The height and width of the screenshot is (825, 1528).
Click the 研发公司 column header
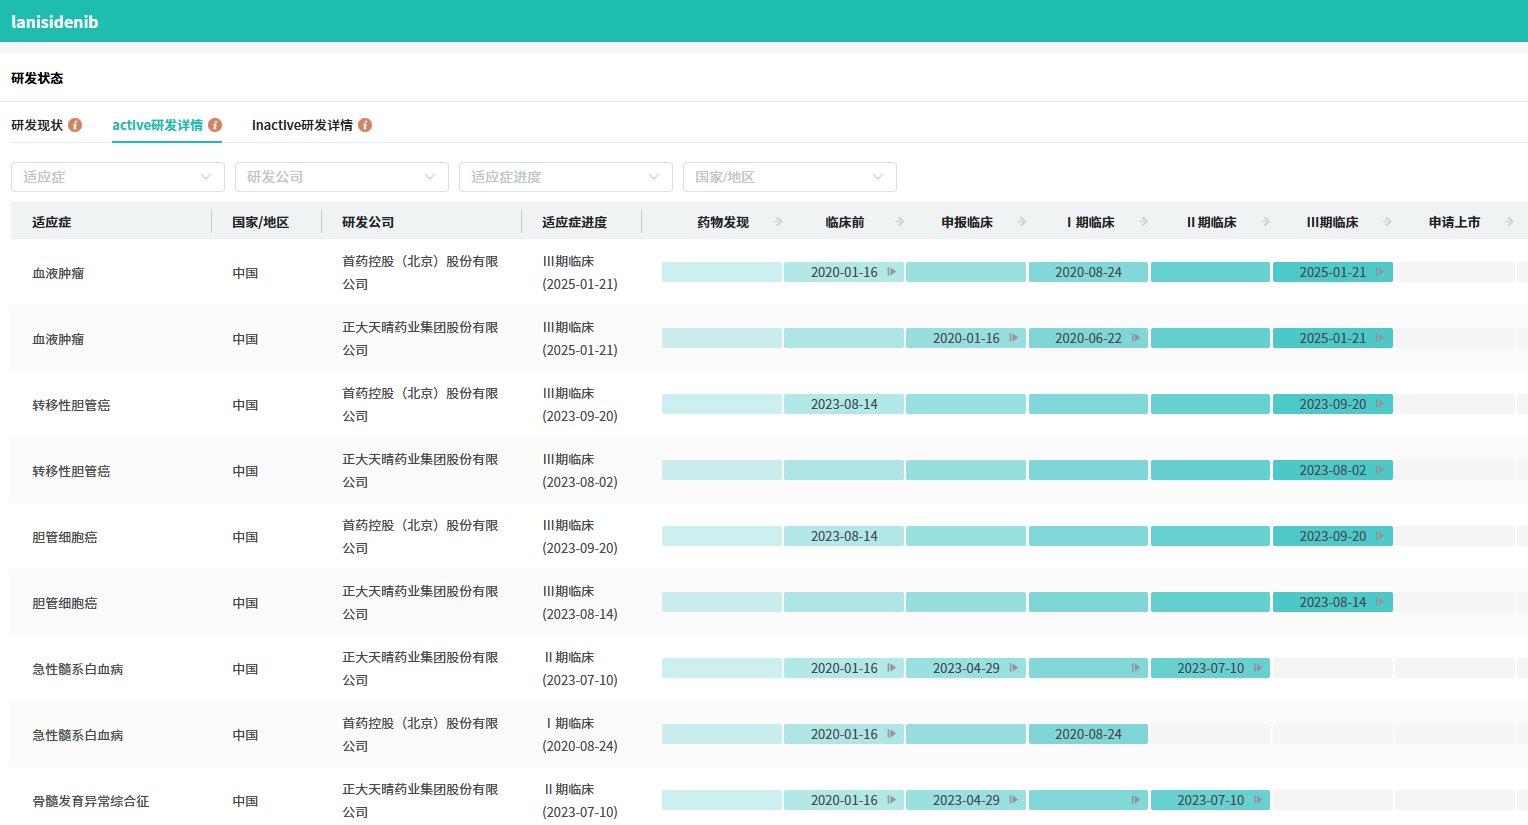[x=368, y=222]
